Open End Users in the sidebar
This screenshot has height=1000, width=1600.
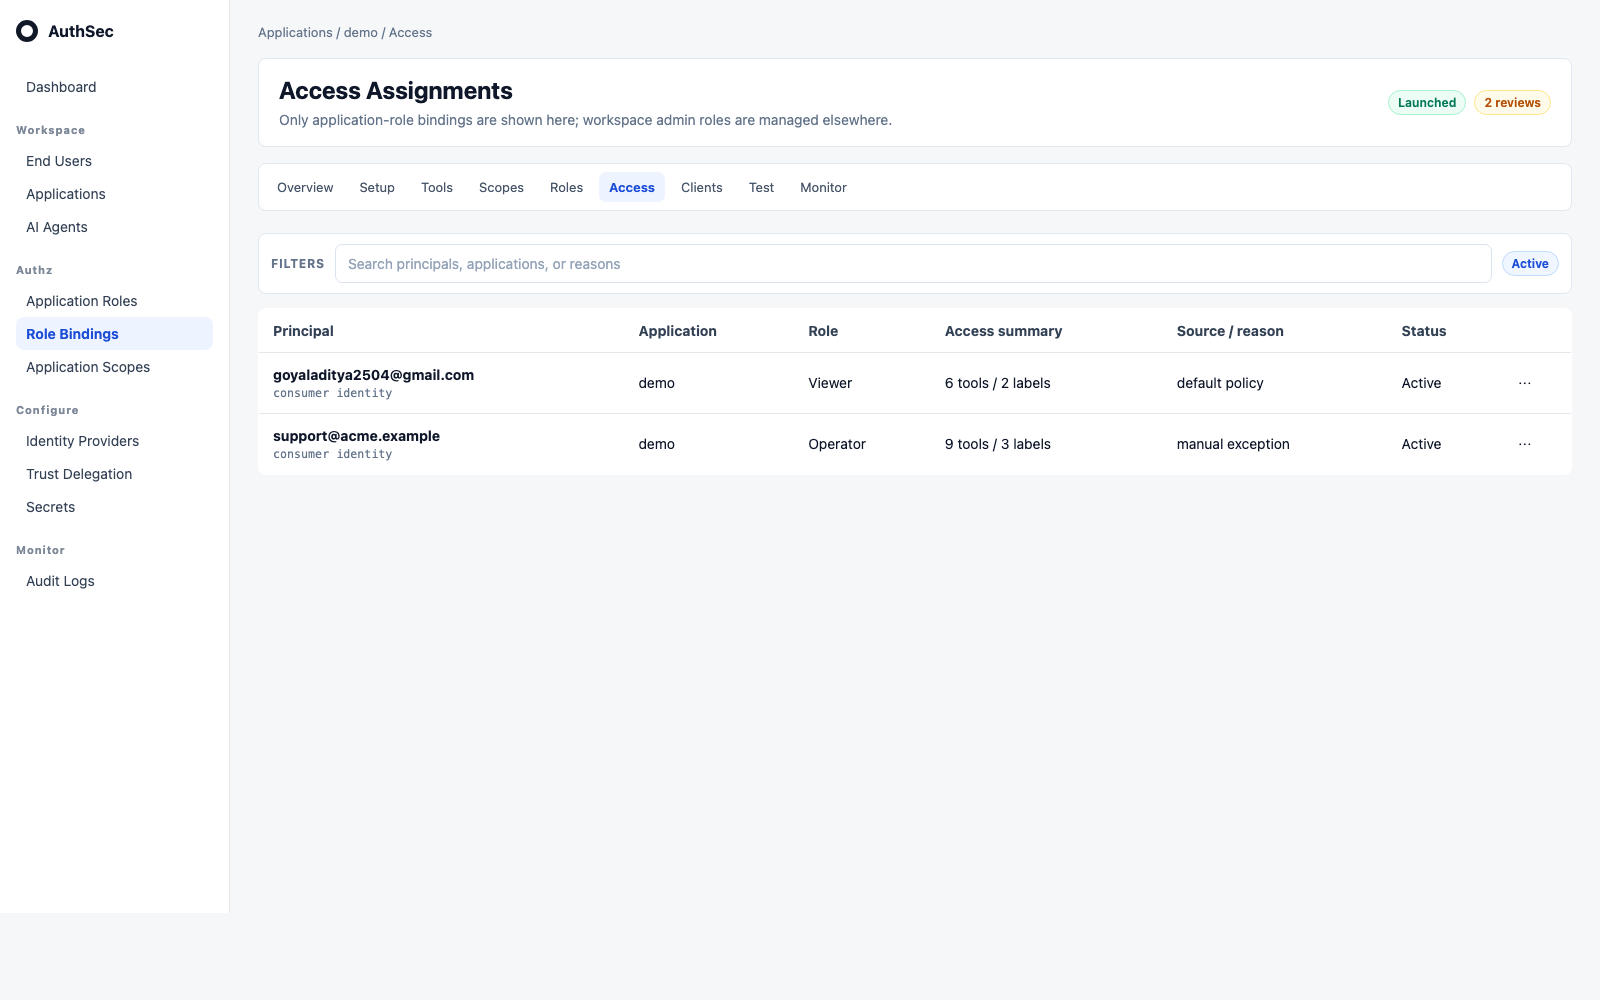coord(114,161)
